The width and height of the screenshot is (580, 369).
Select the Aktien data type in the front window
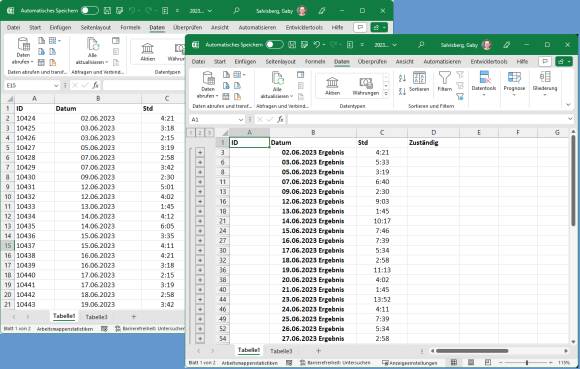pos(332,86)
